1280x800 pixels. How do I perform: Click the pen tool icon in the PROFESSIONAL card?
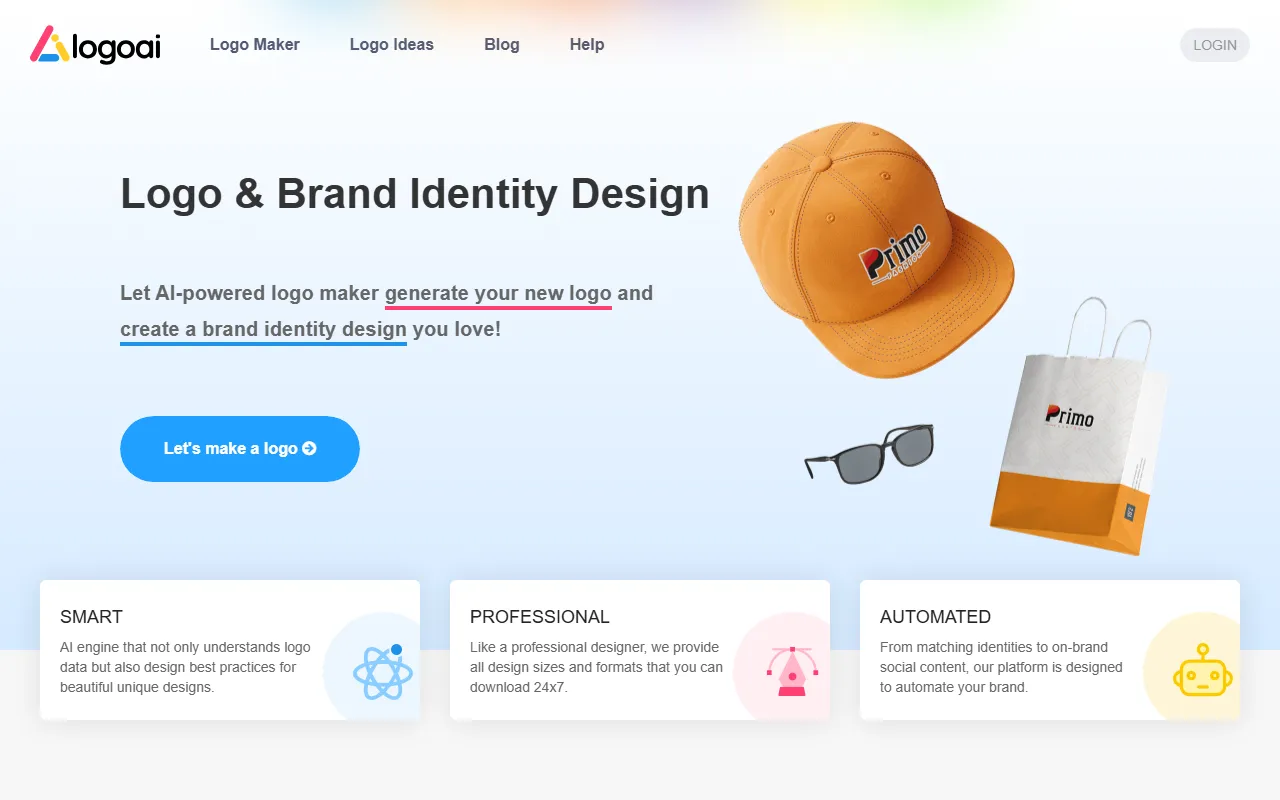[792, 671]
